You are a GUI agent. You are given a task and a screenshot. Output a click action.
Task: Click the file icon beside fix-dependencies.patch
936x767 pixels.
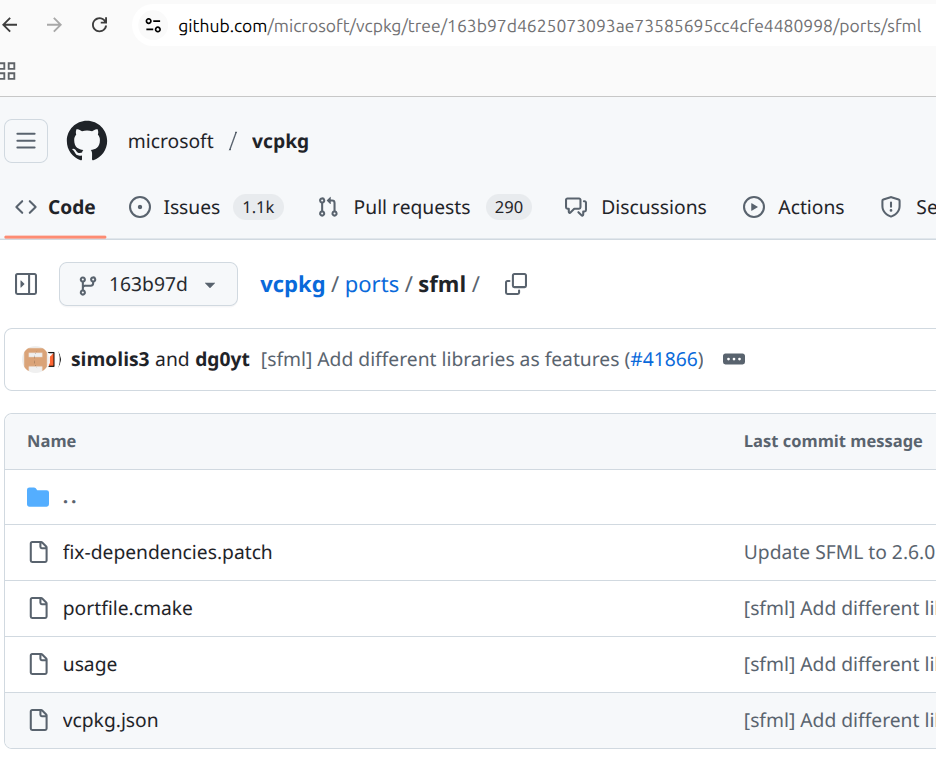[39, 552]
